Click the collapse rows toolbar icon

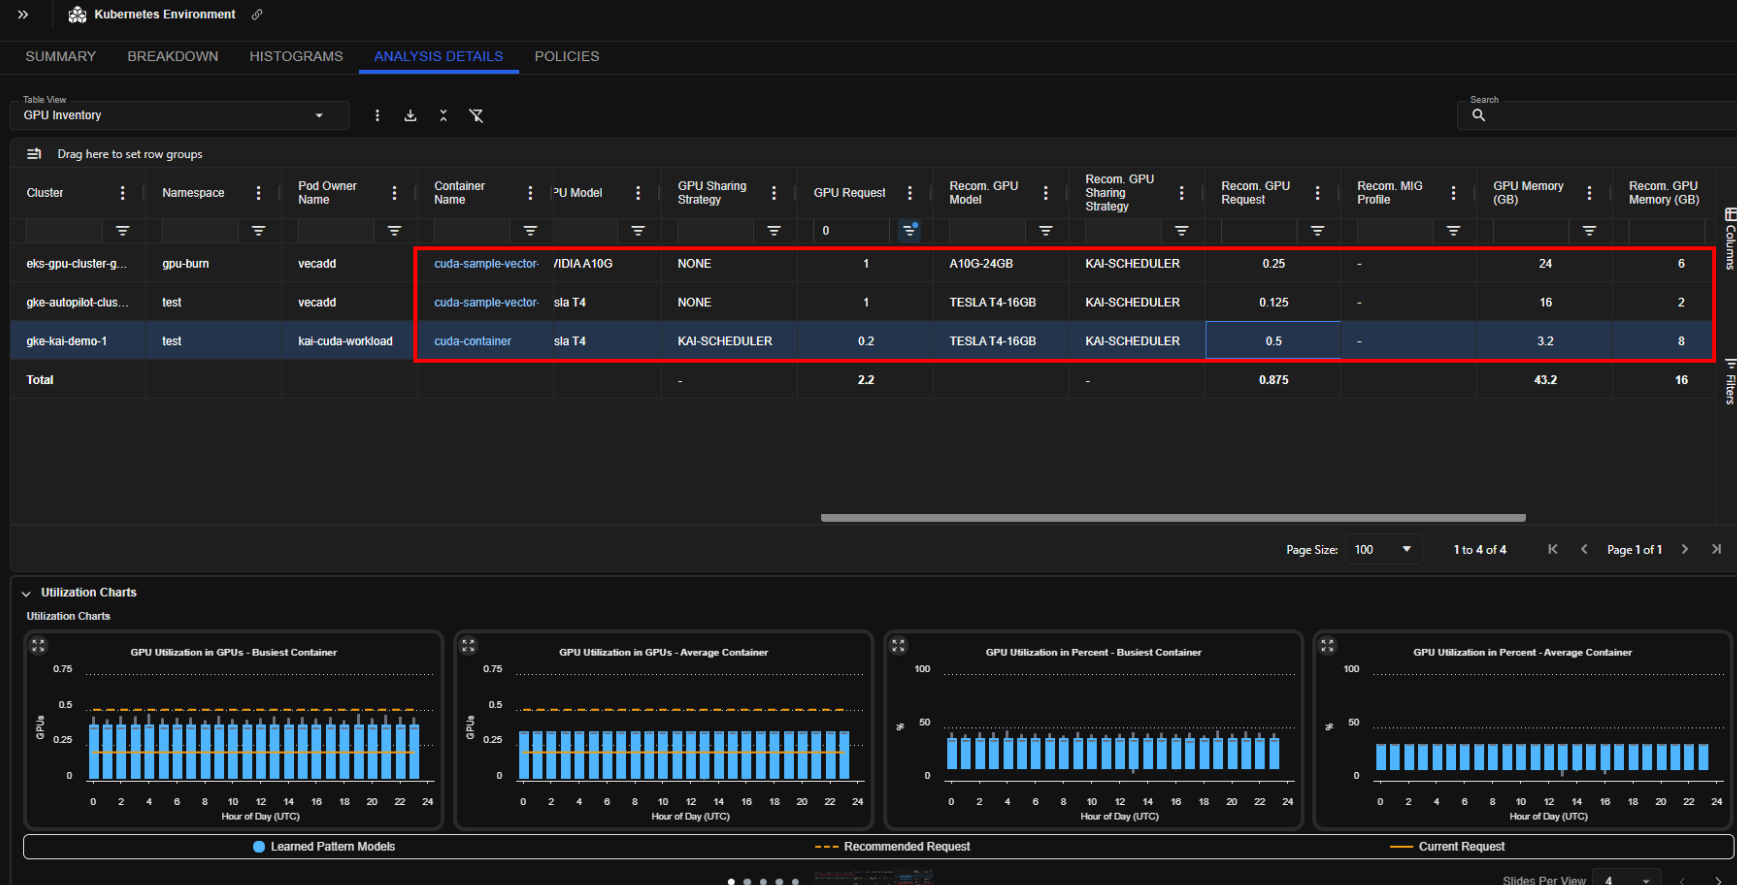pos(443,116)
